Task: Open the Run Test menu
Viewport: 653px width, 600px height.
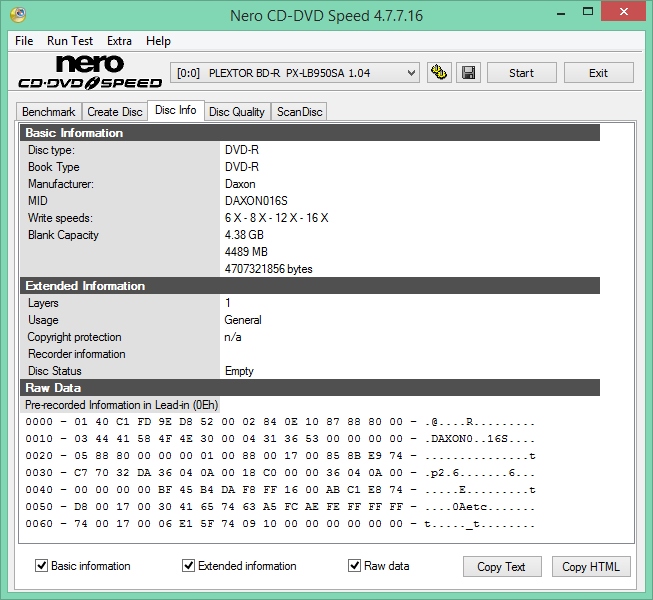Action: (x=70, y=41)
